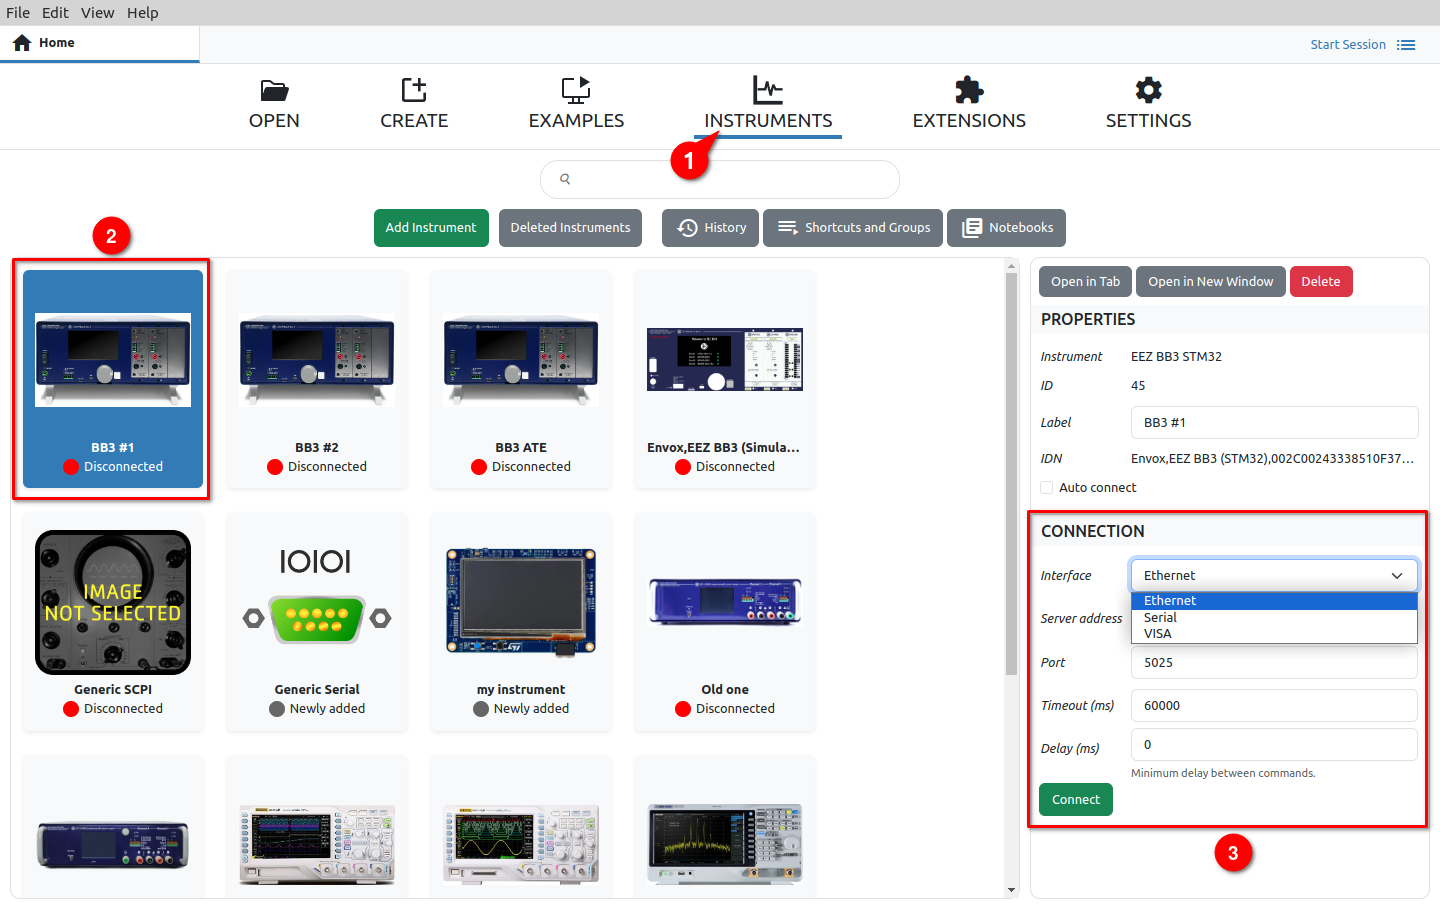The image size is (1440, 909).
Task: Click the EEZ BB3 STM32 instrument name
Action: [1176, 357]
